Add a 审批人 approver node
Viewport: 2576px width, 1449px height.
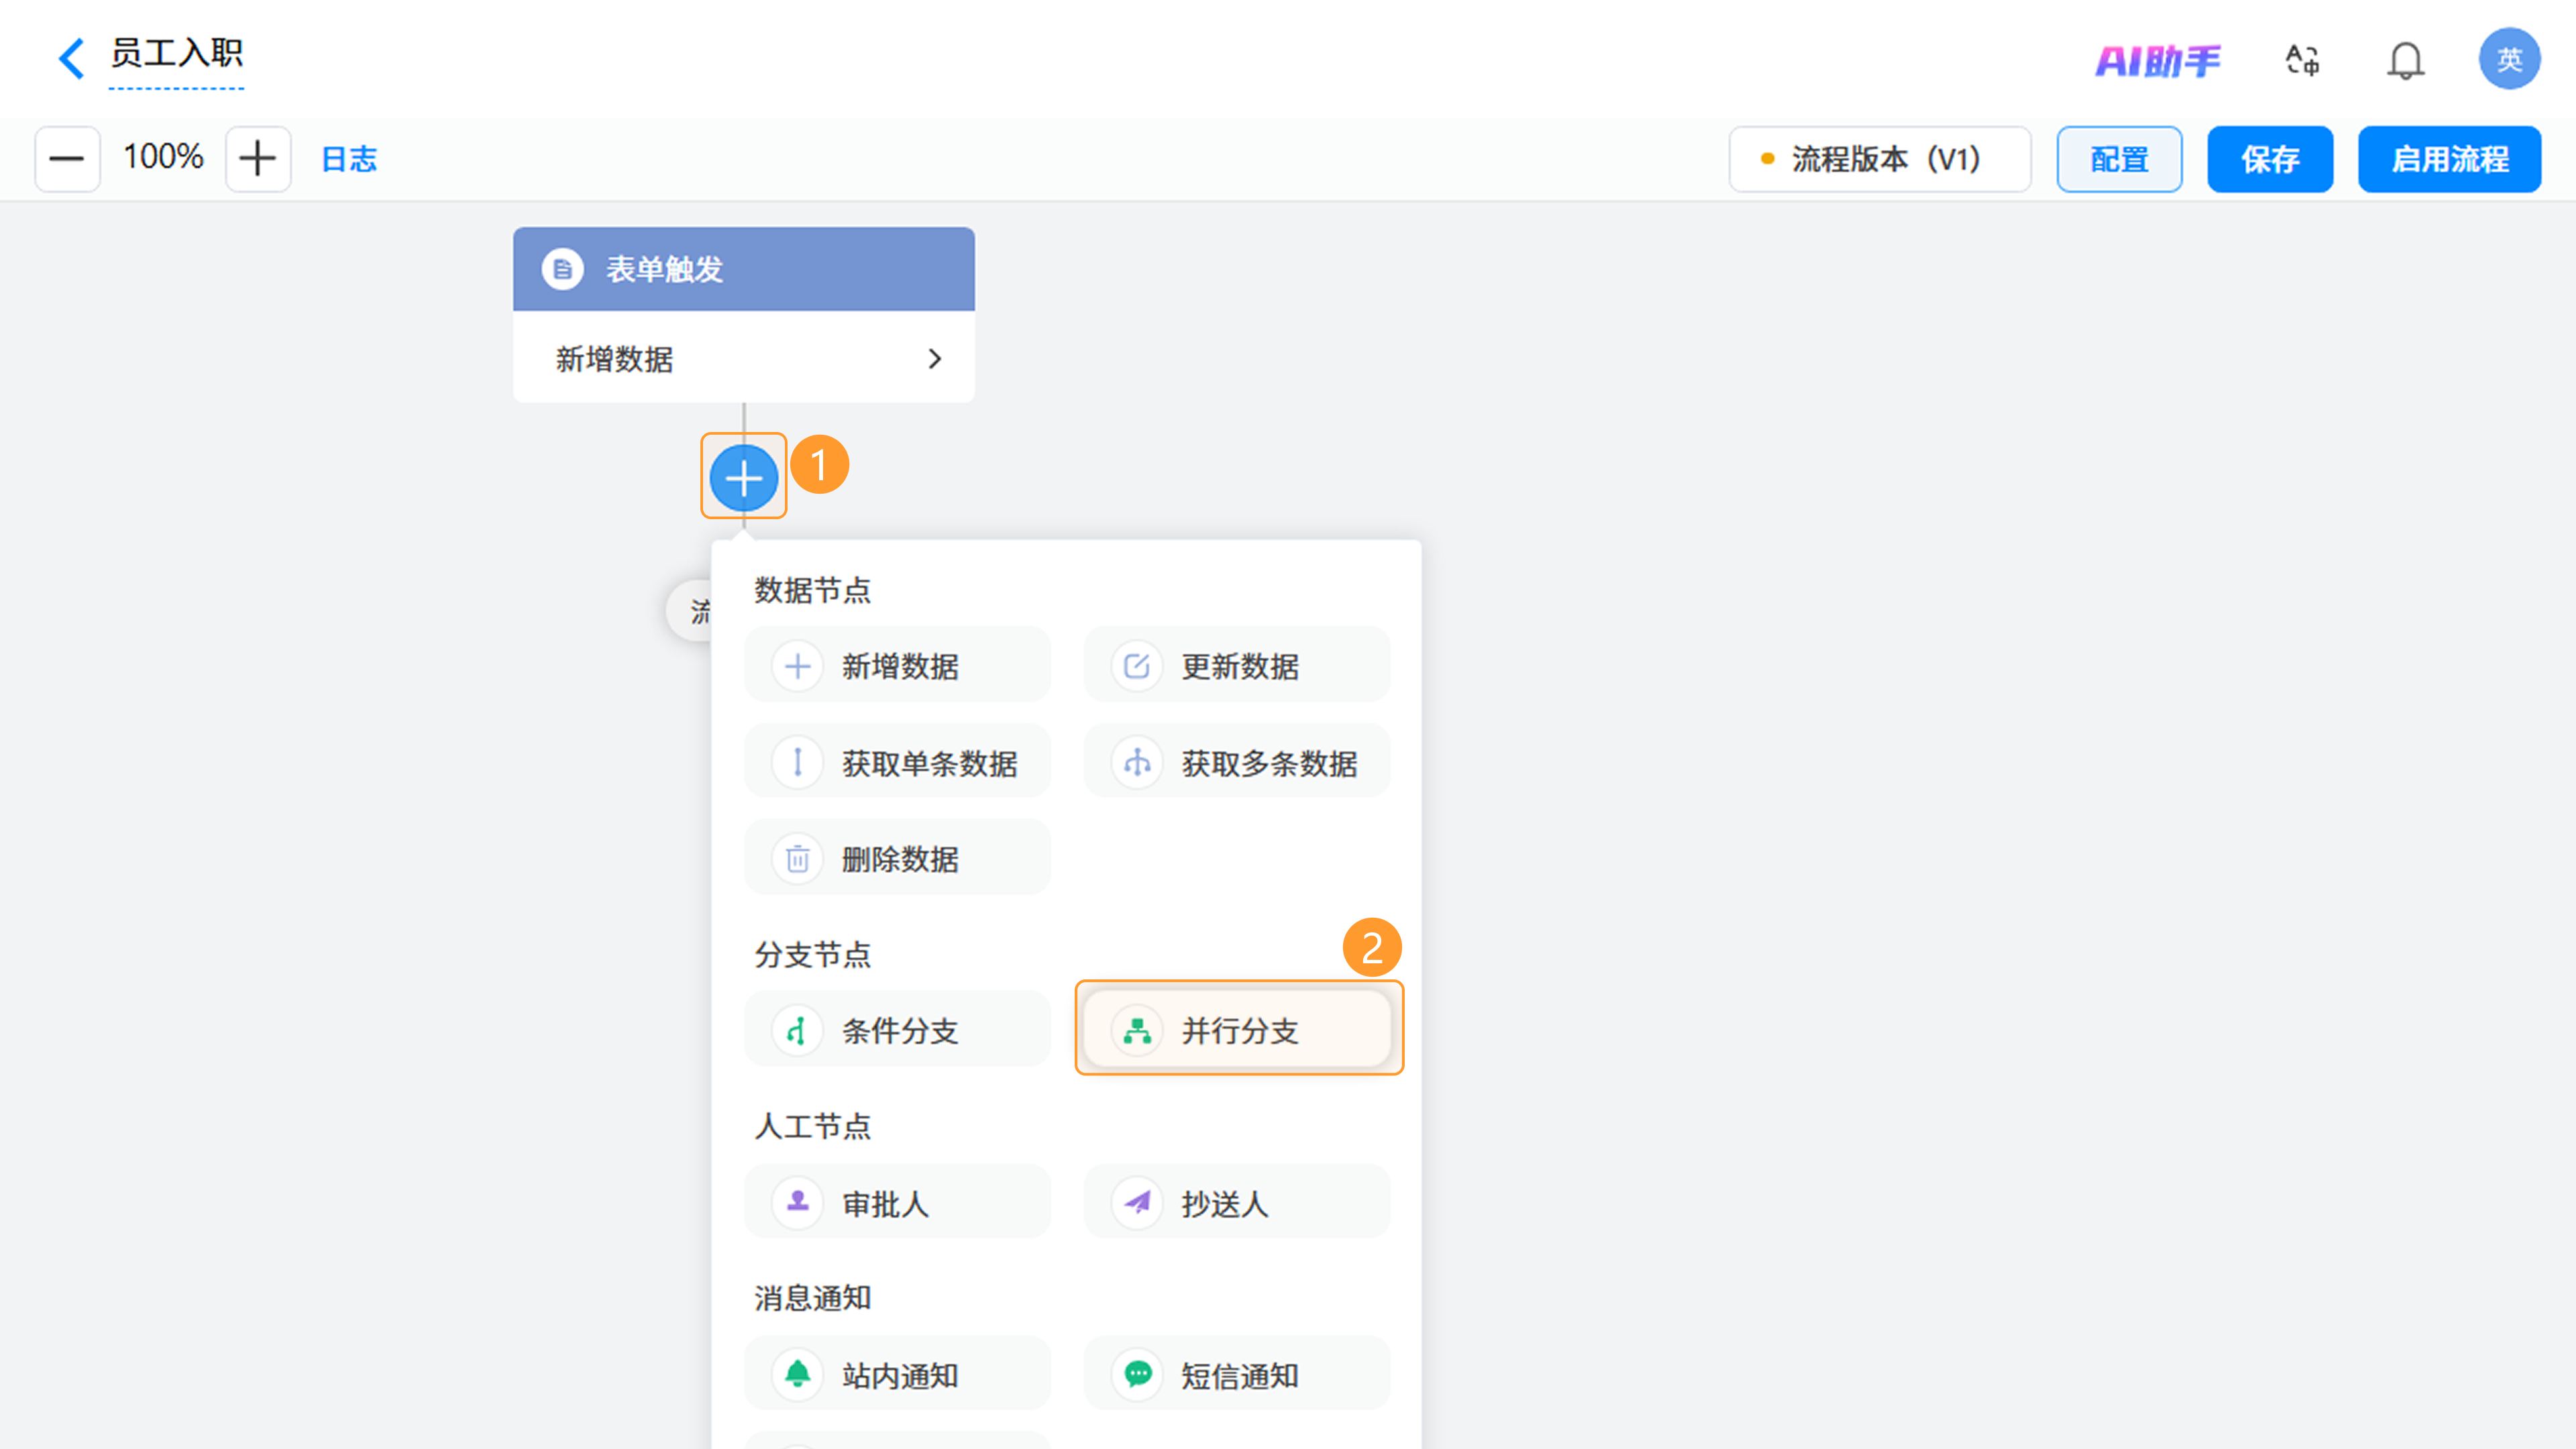point(897,1202)
